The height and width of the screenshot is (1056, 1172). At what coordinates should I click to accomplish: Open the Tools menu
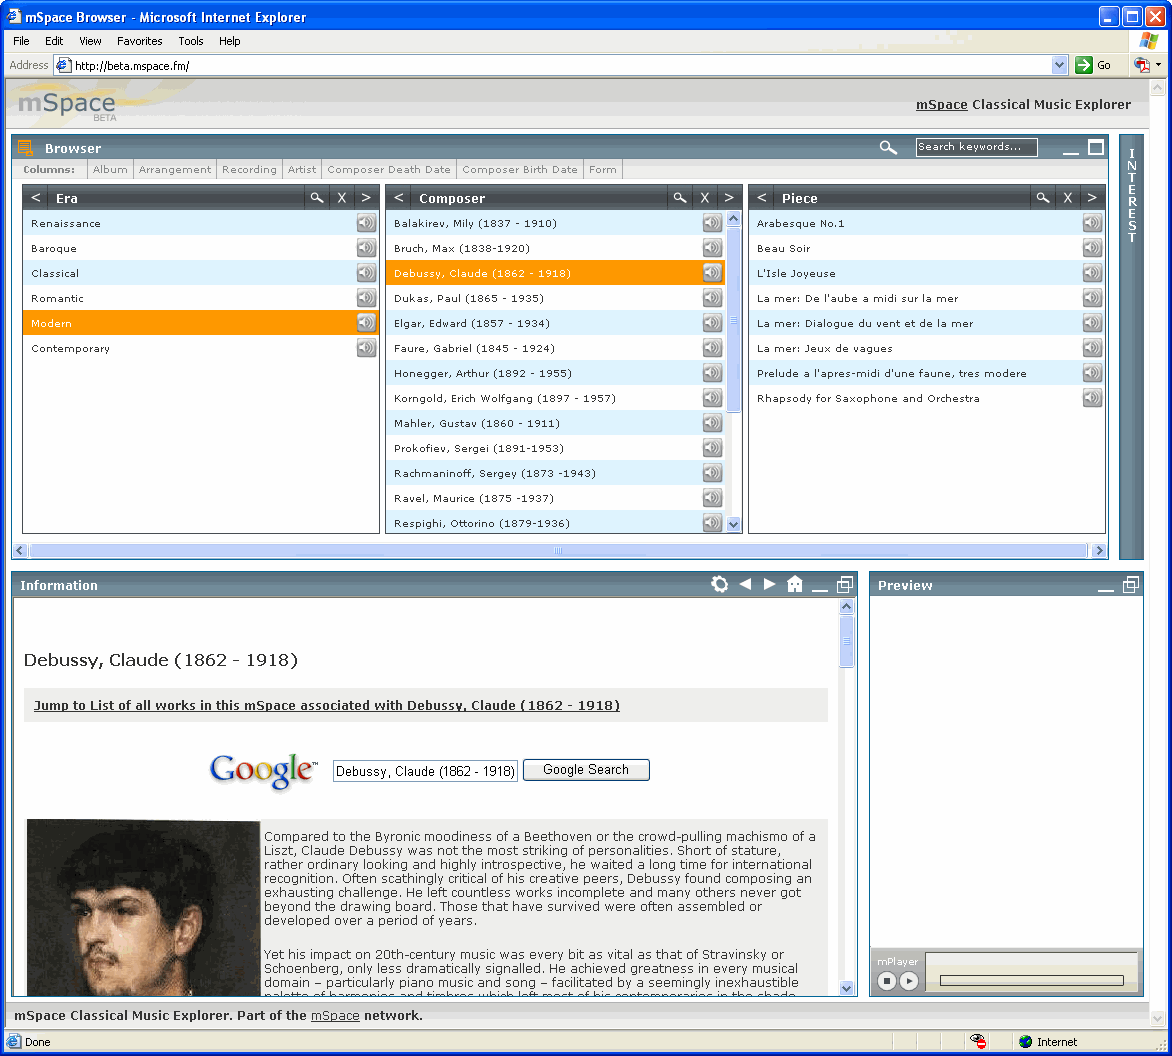[x=191, y=41]
